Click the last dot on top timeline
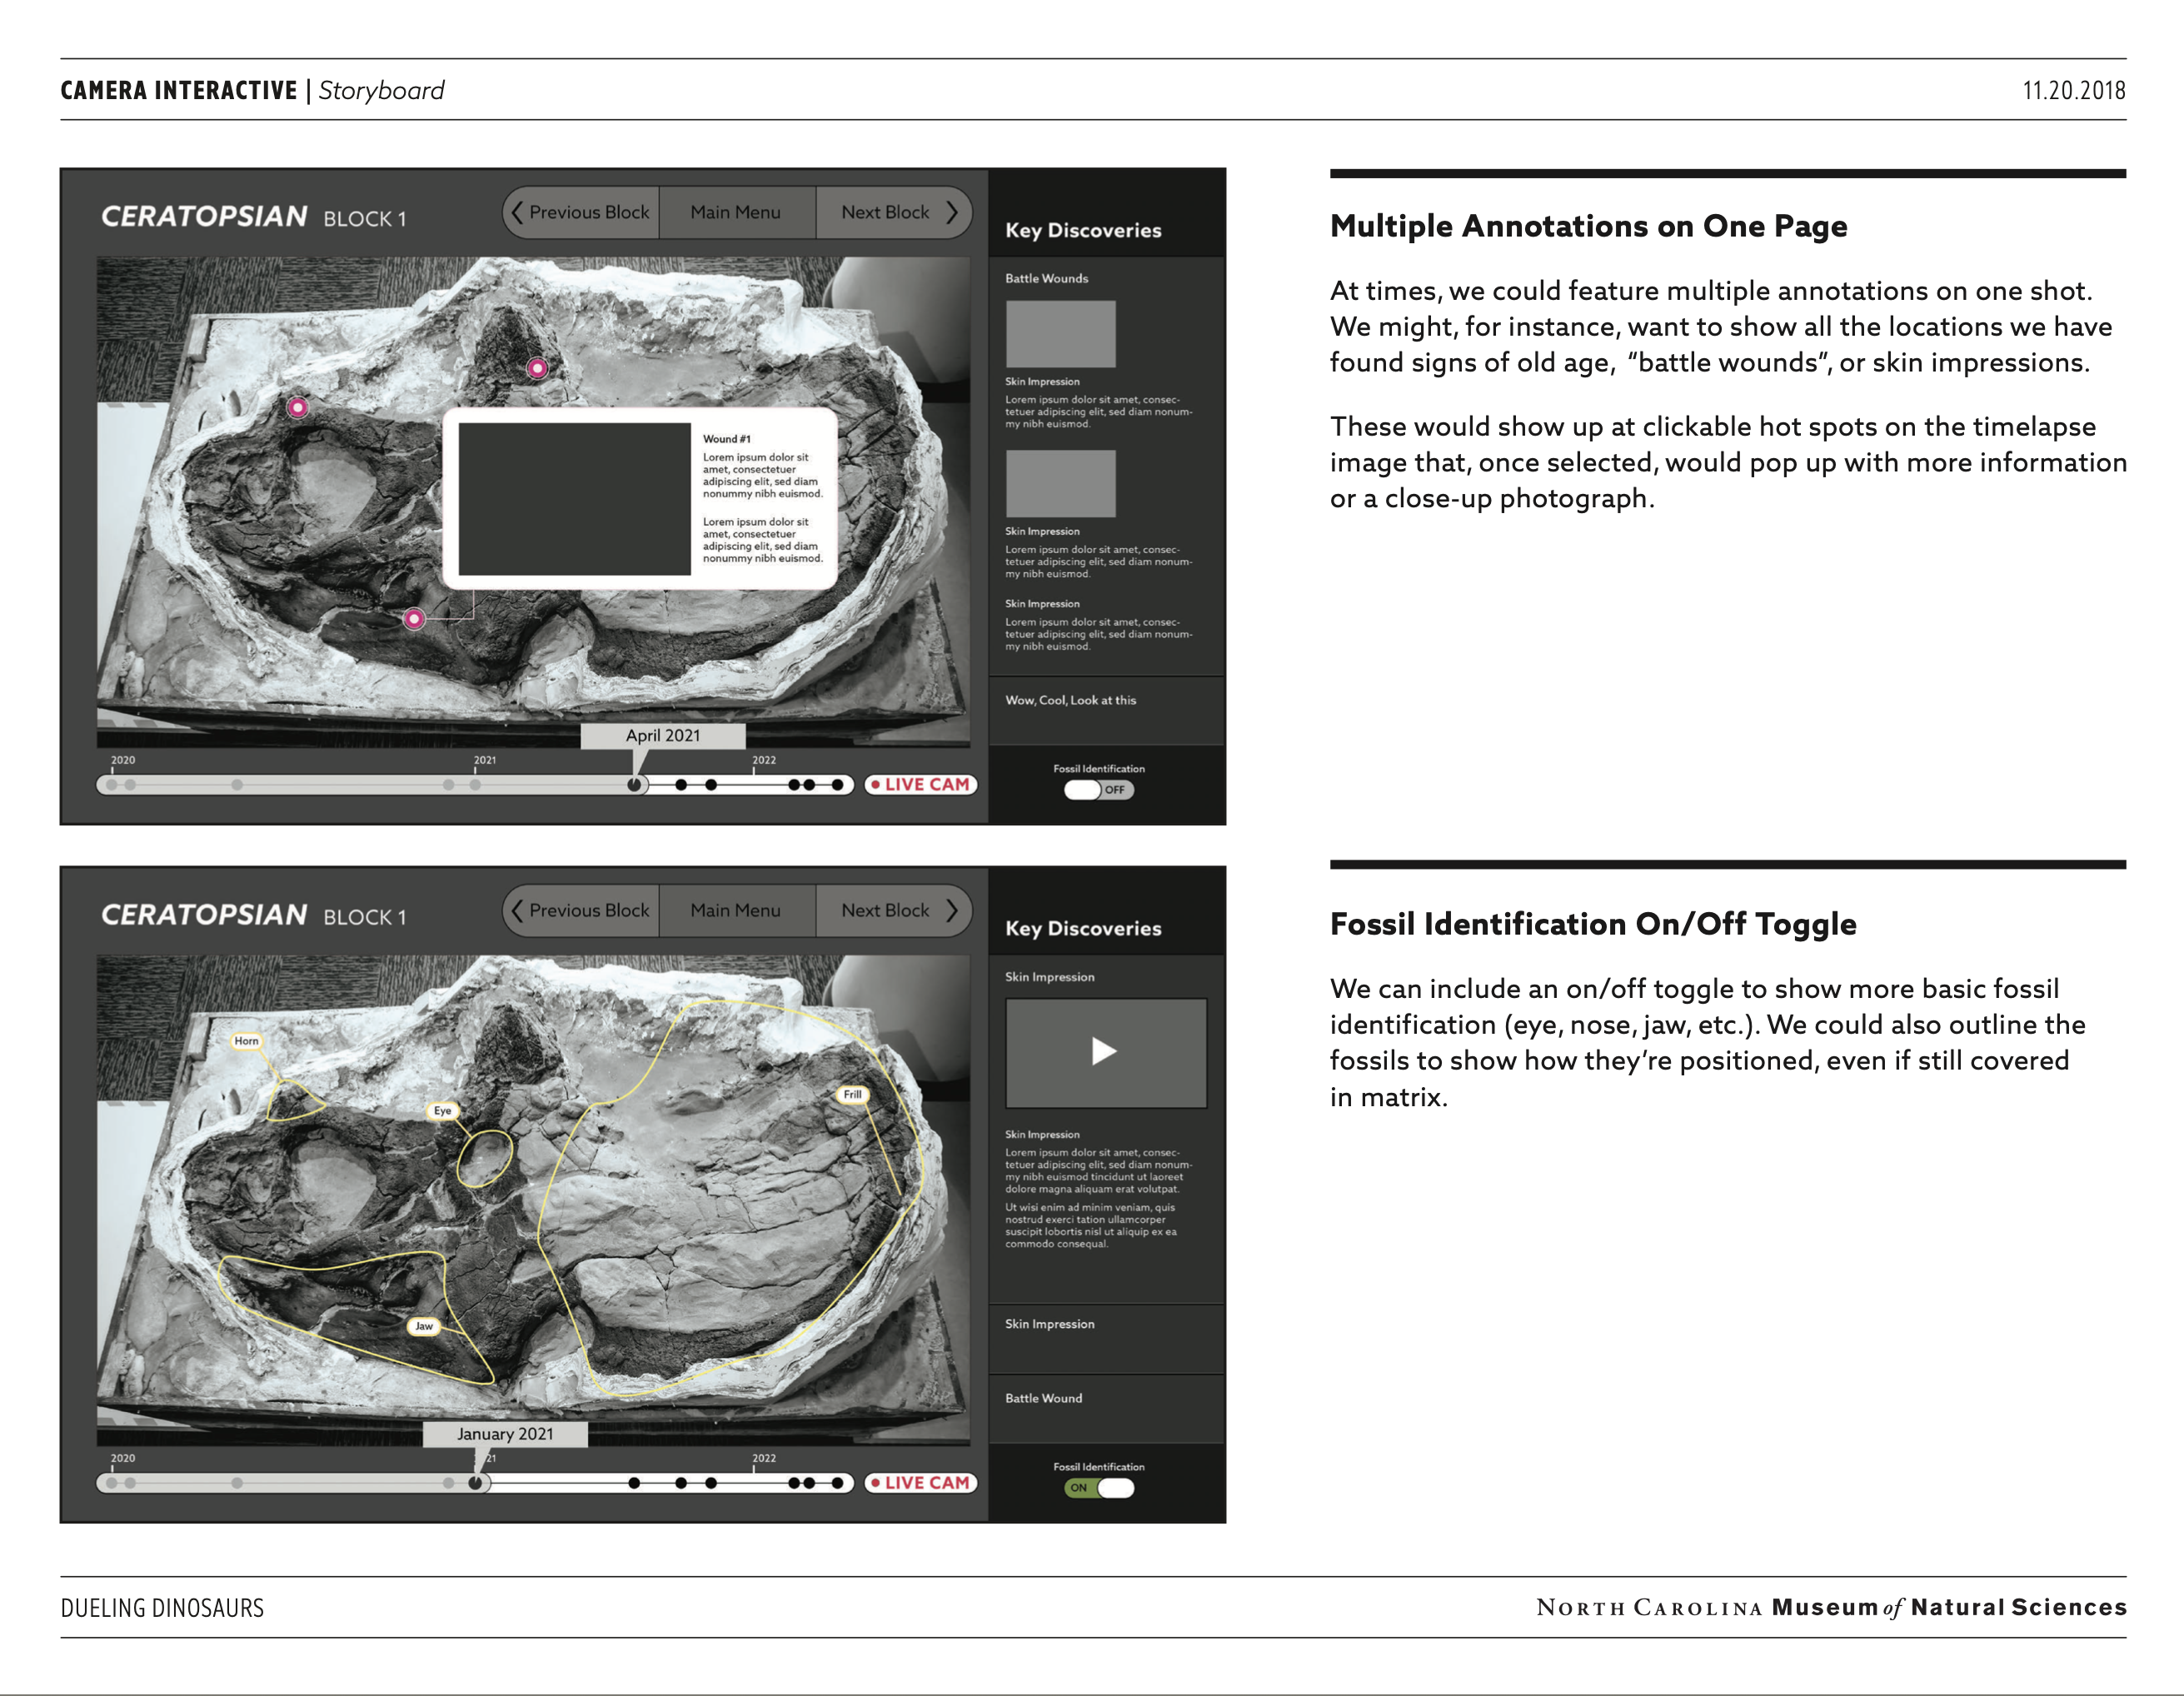This screenshot has height=1696, width=2184. pos(838,785)
